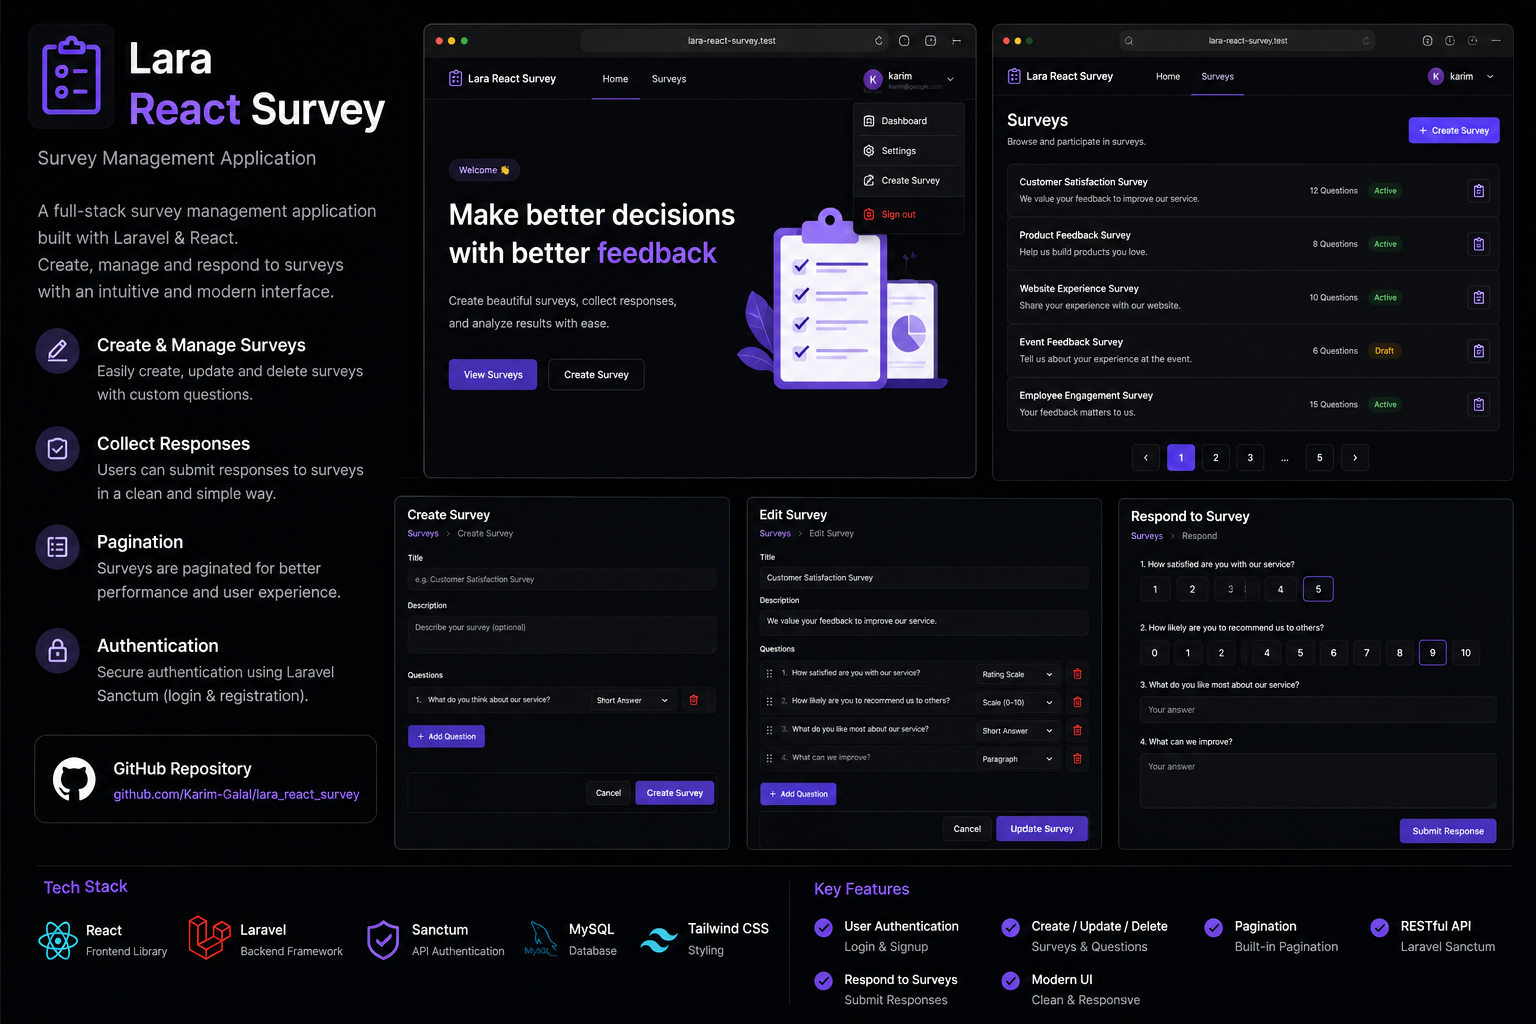Open the Employee Engagement Survey clipboard icon
Image resolution: width=1536 pixels, height=1024 pixels.
[1478, 404]
